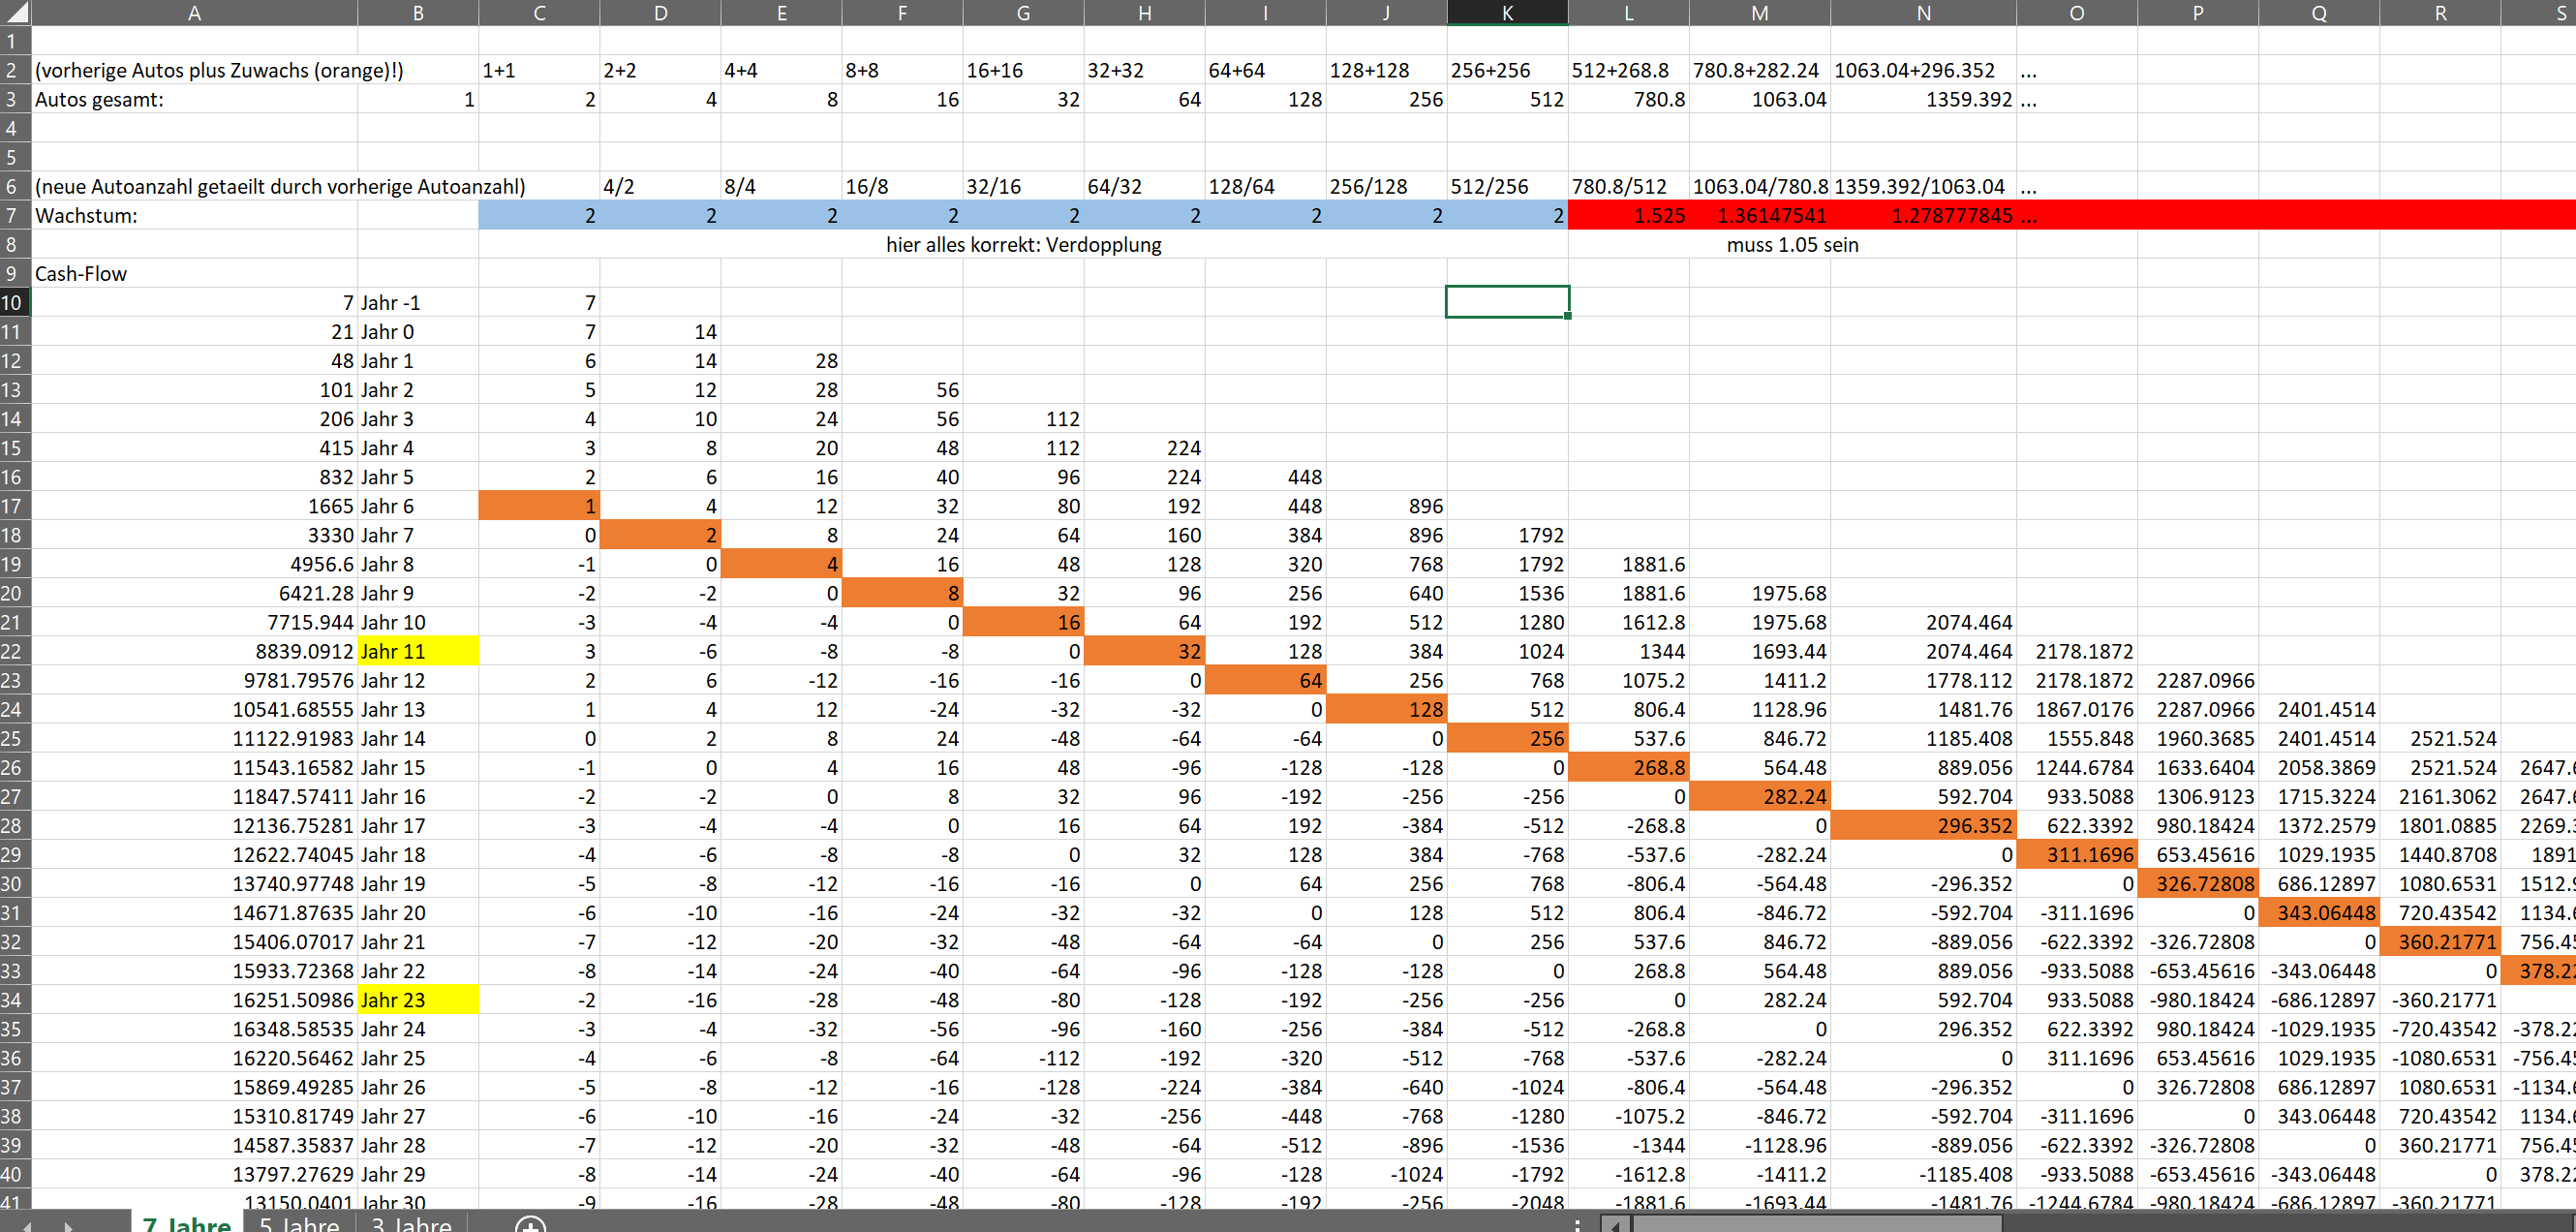
Task: Click the orange cell with 268.8
Action: pyautogui.click(x=1628, y=767)
